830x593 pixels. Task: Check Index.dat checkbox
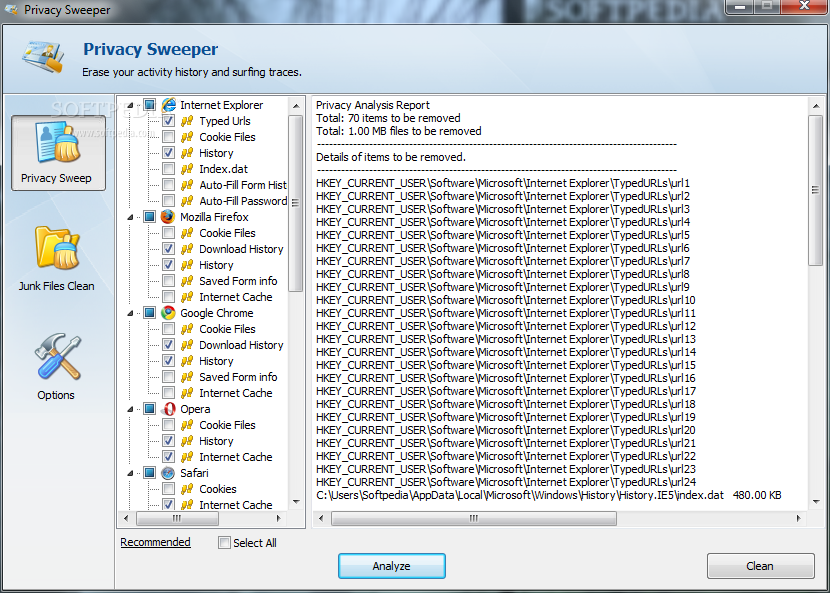168,169
